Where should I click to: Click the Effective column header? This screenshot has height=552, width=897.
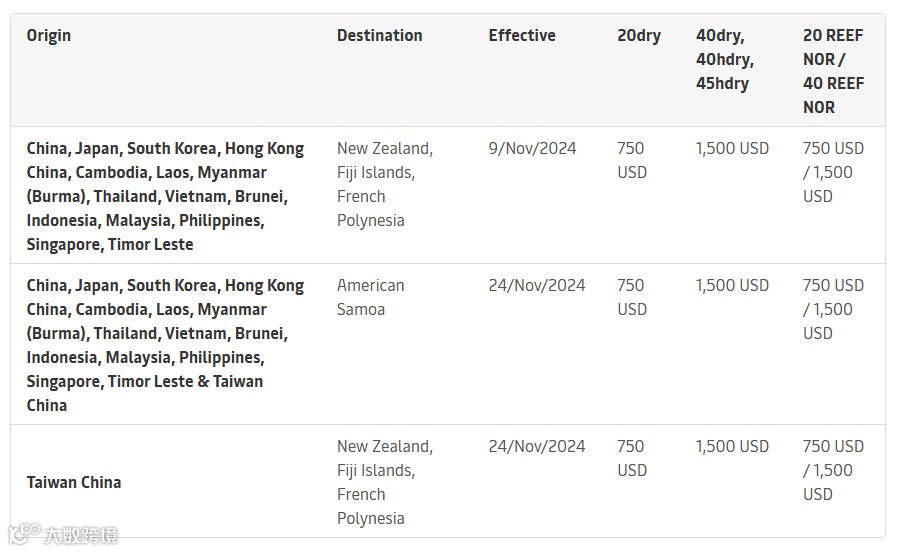(522, 36)
